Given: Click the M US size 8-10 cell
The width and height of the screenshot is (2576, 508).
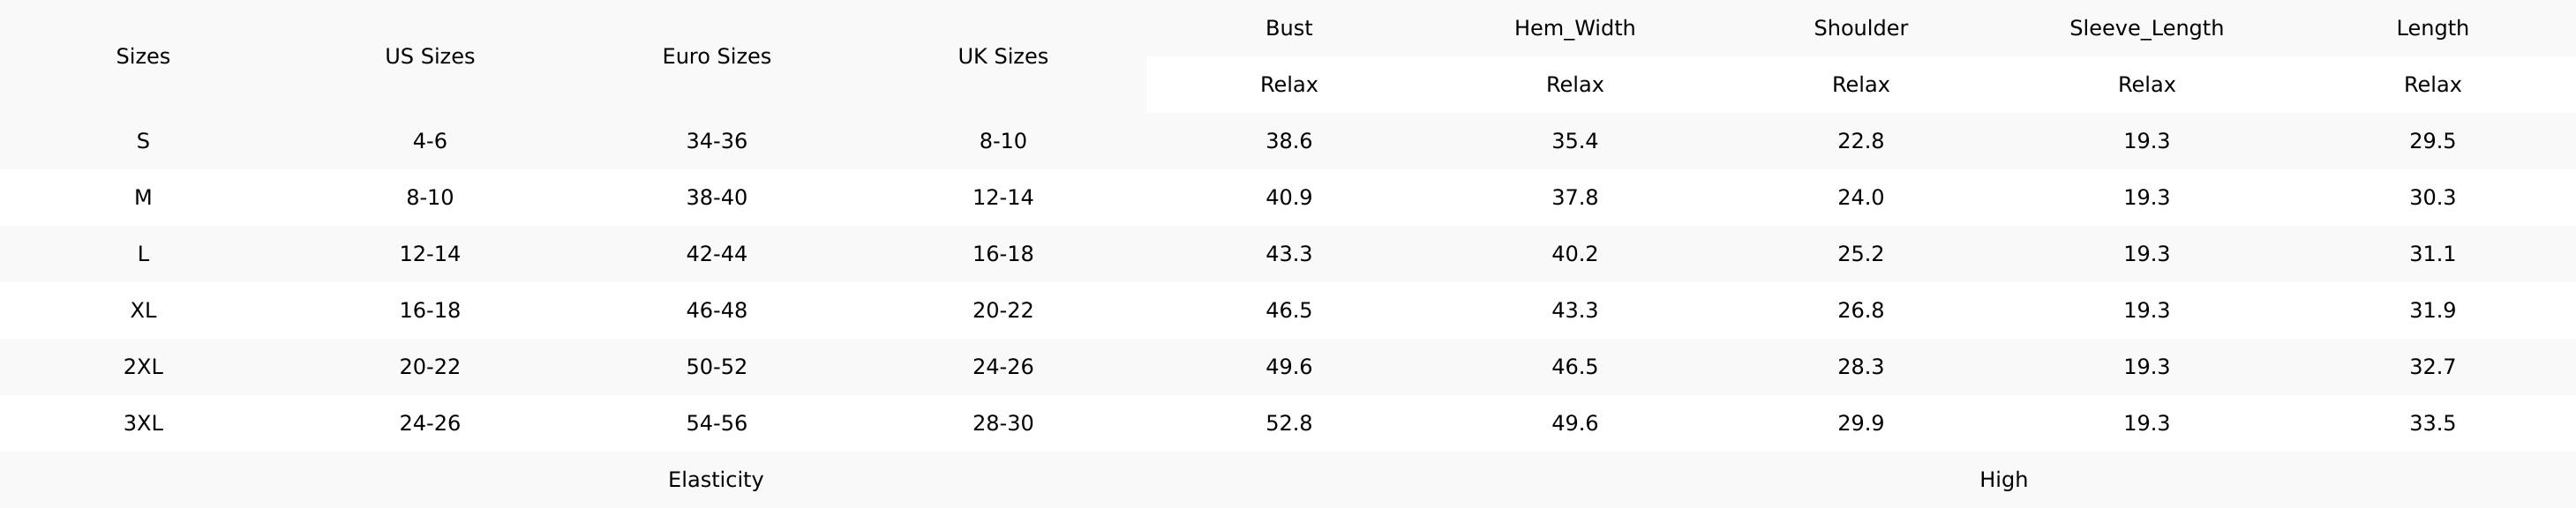Looking at the screenshot, I should pyautogui.click(x=430, y=198).
